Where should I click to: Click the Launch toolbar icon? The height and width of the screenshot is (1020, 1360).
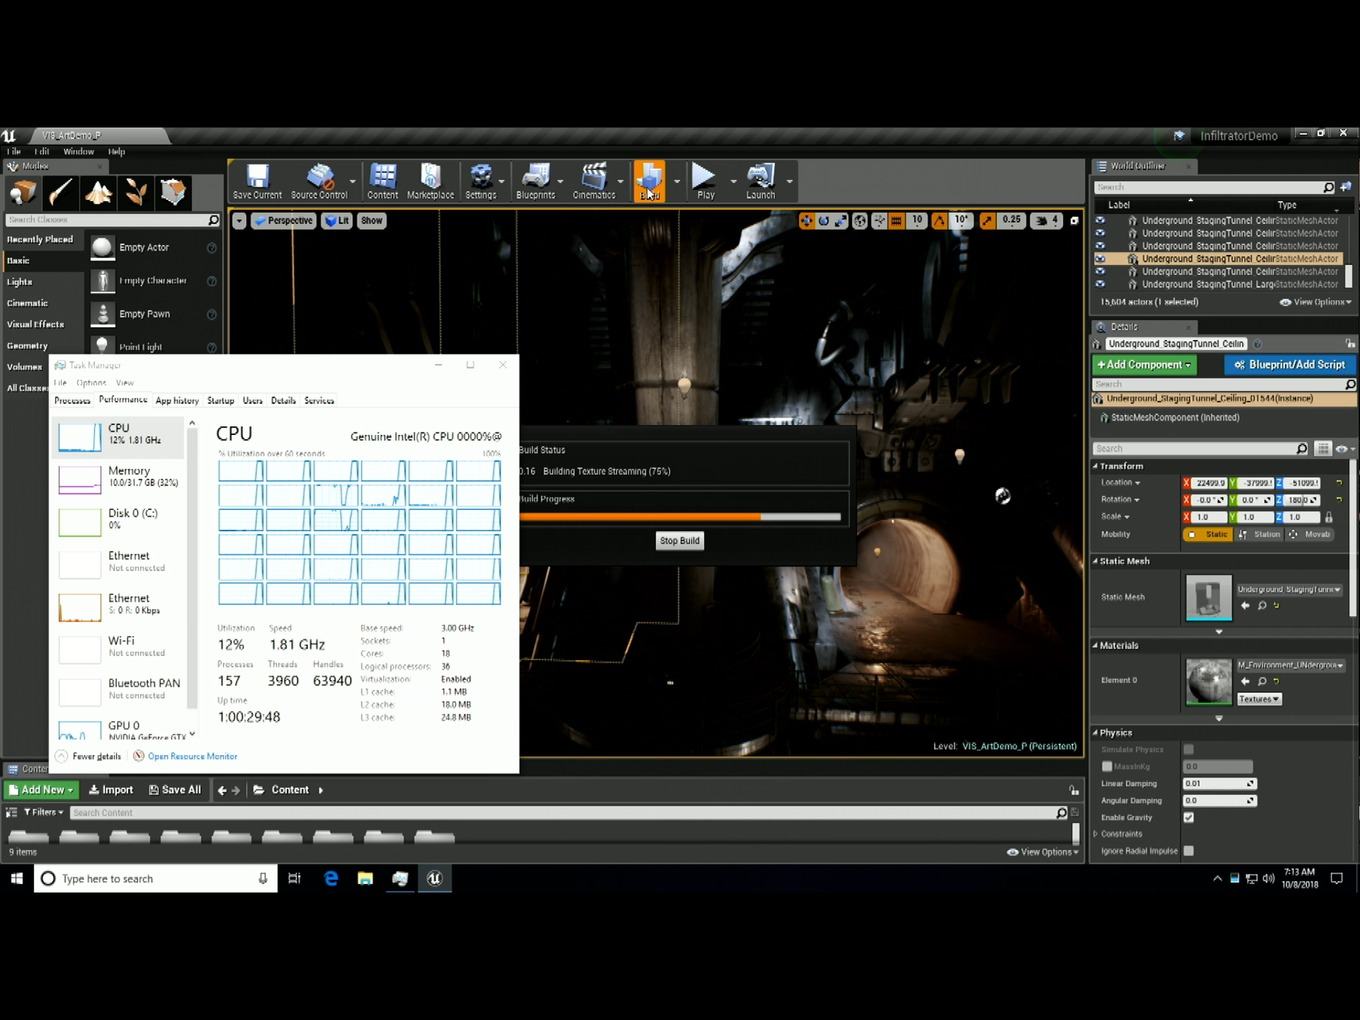[x=760, y=181]
